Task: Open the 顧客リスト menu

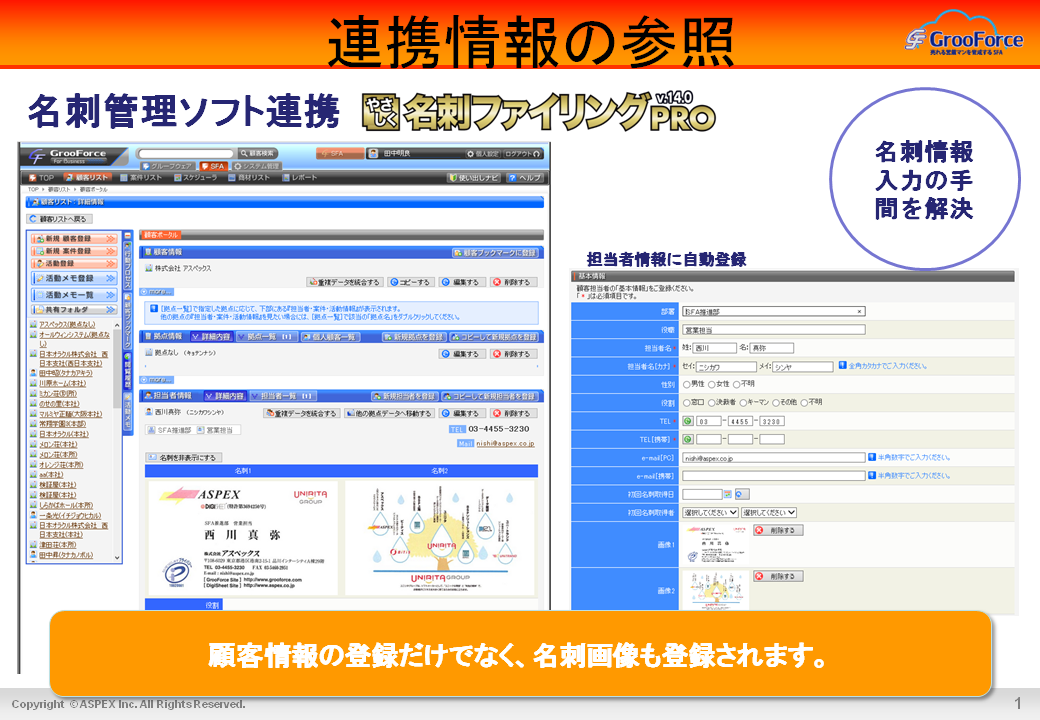Action: pos(88,178)
